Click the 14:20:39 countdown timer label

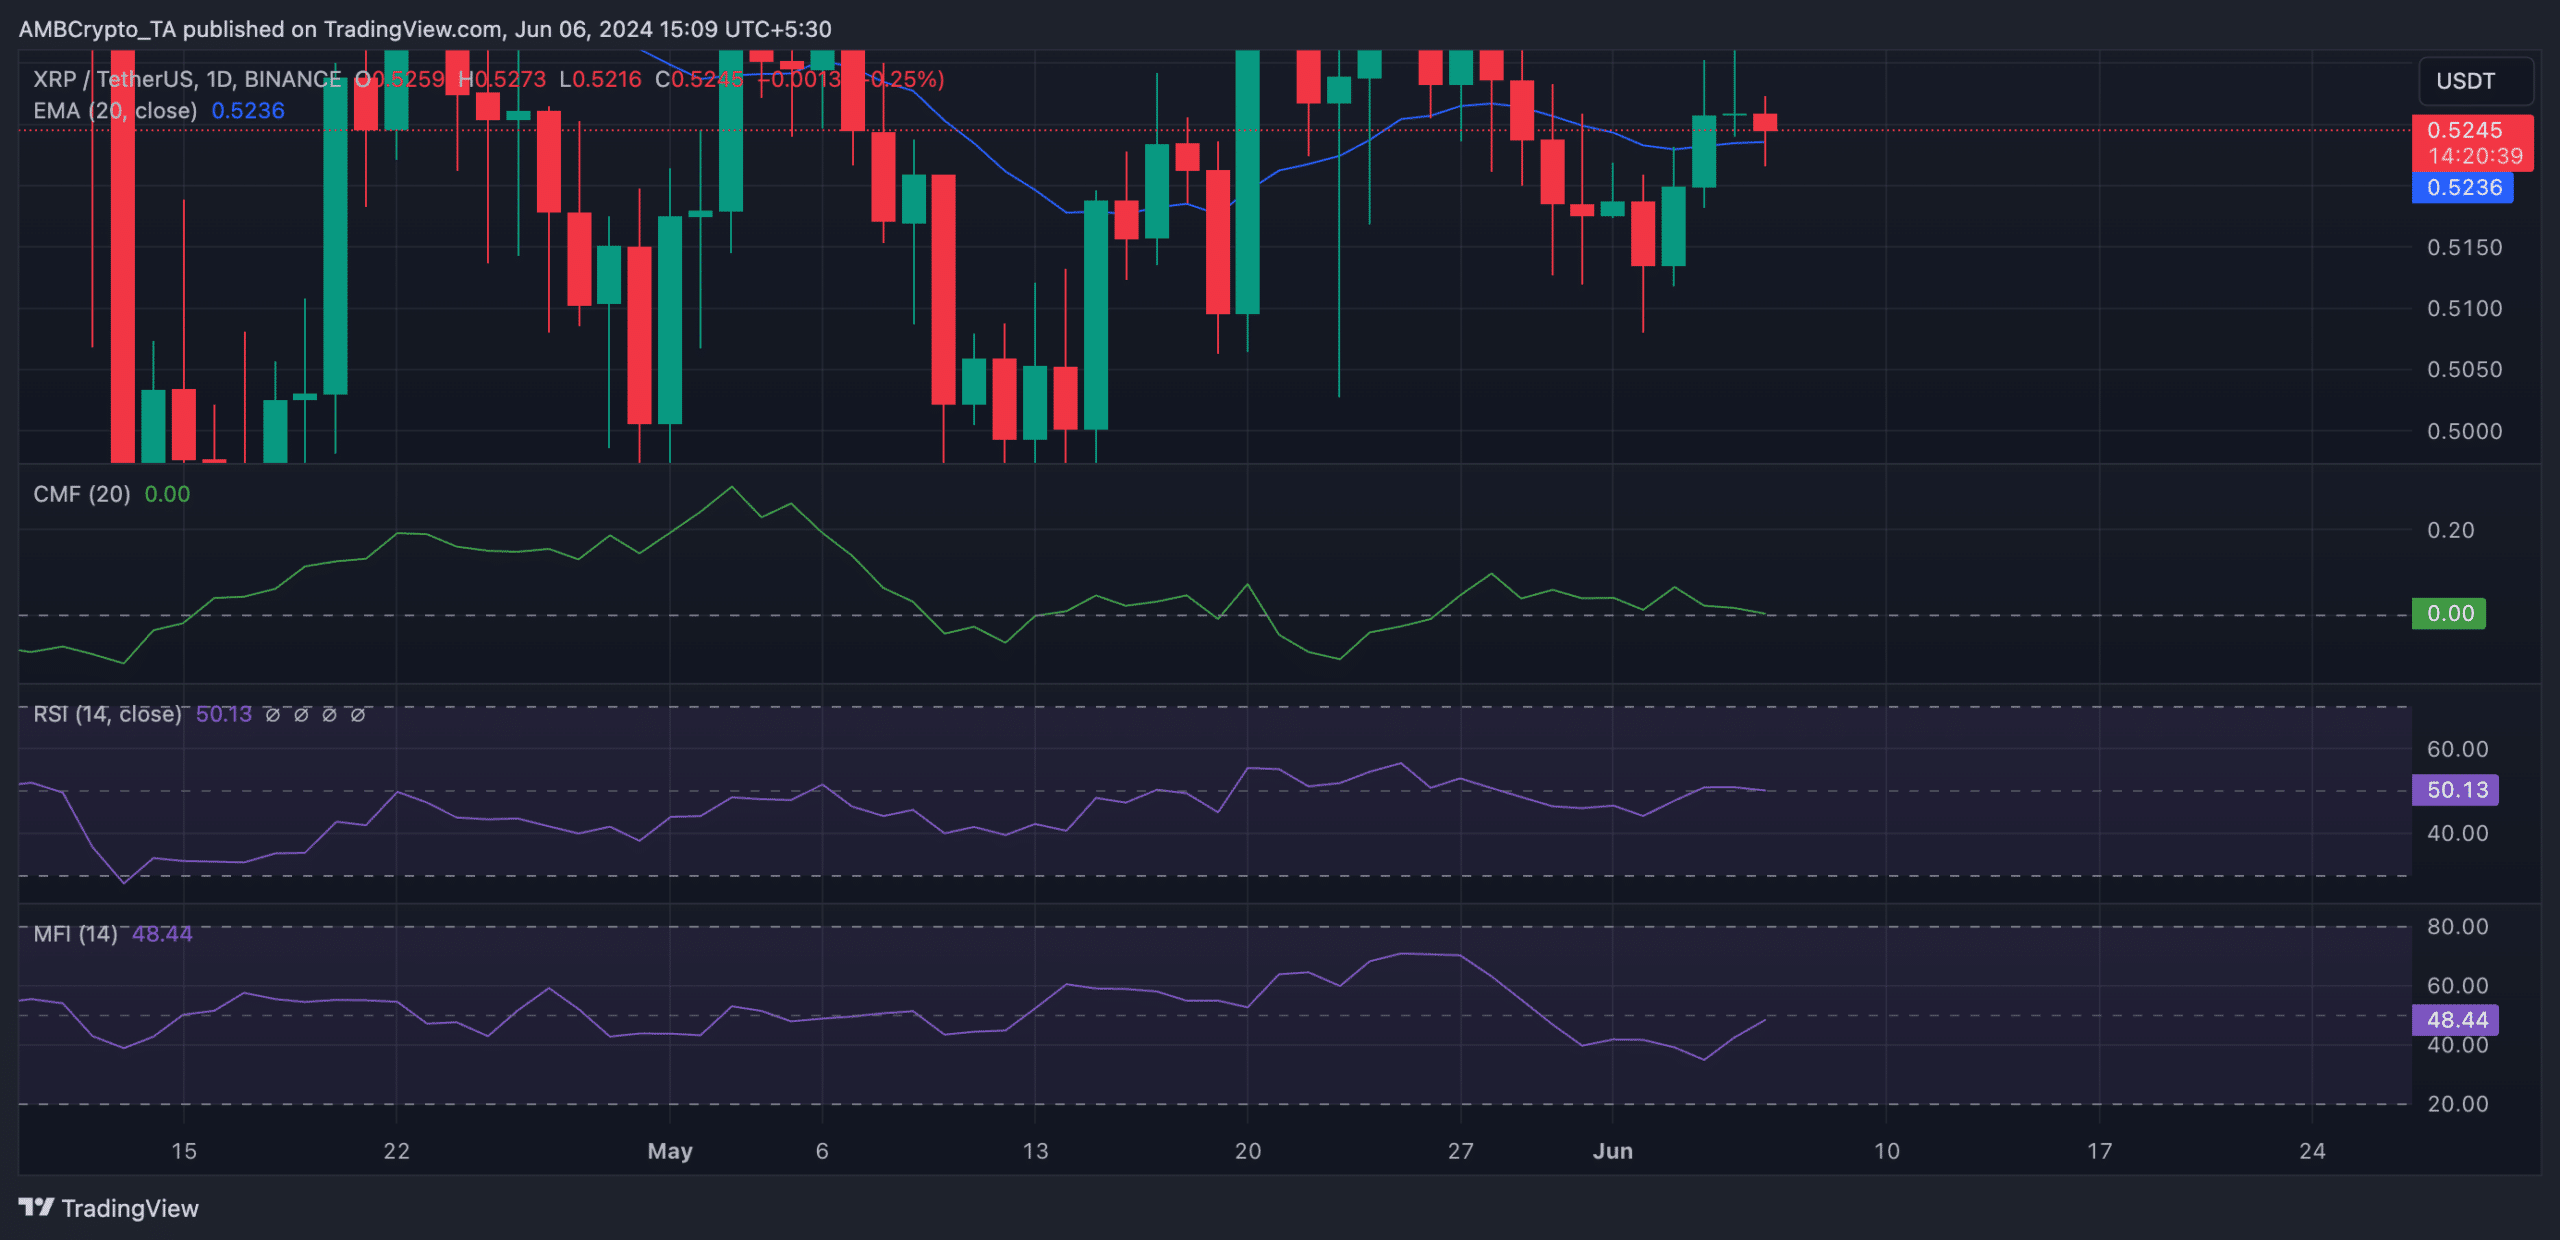[x=2476, y=156]
